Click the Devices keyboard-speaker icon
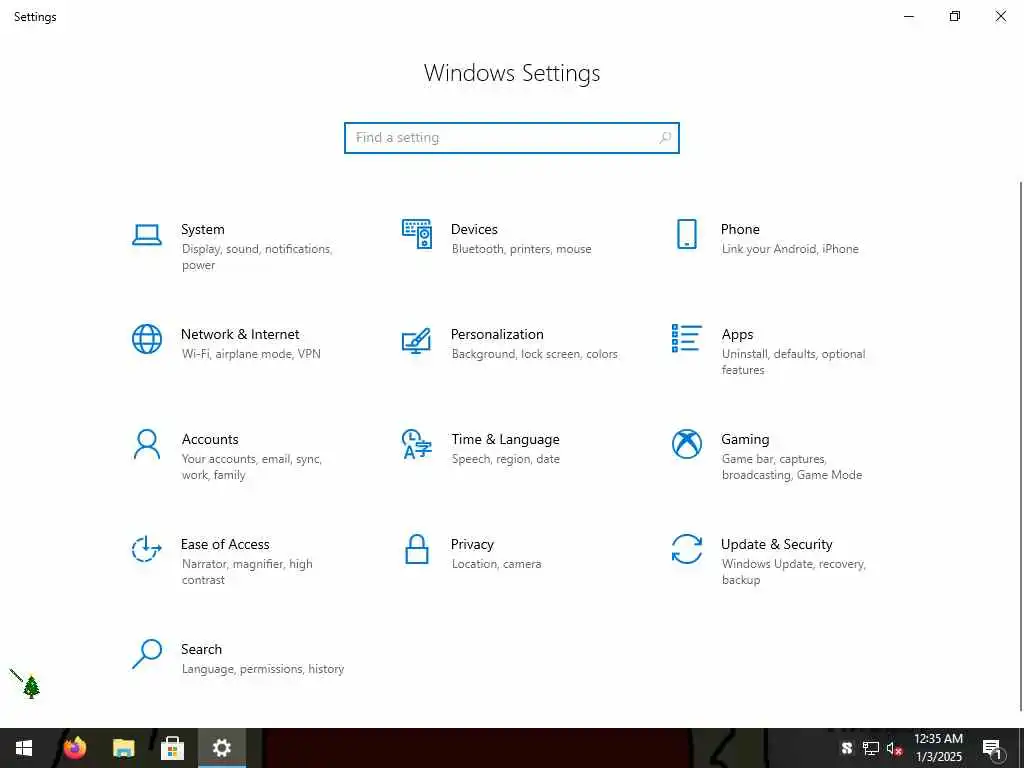The height and width of the screenshot is (768, 1024). (417, 234)
